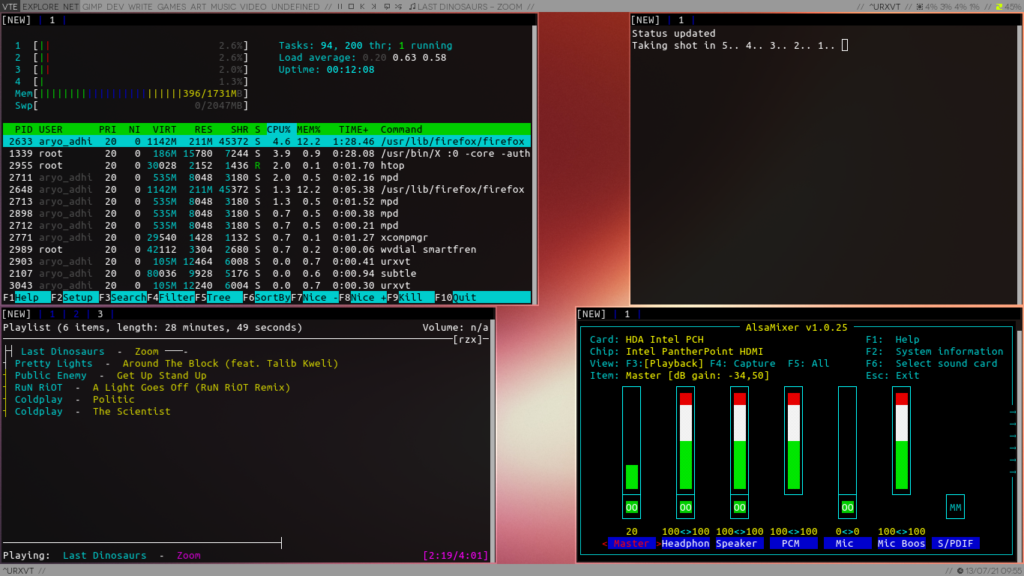
Task: Switch to the UNDEFINED workspace tag
Action: [295, 7]
